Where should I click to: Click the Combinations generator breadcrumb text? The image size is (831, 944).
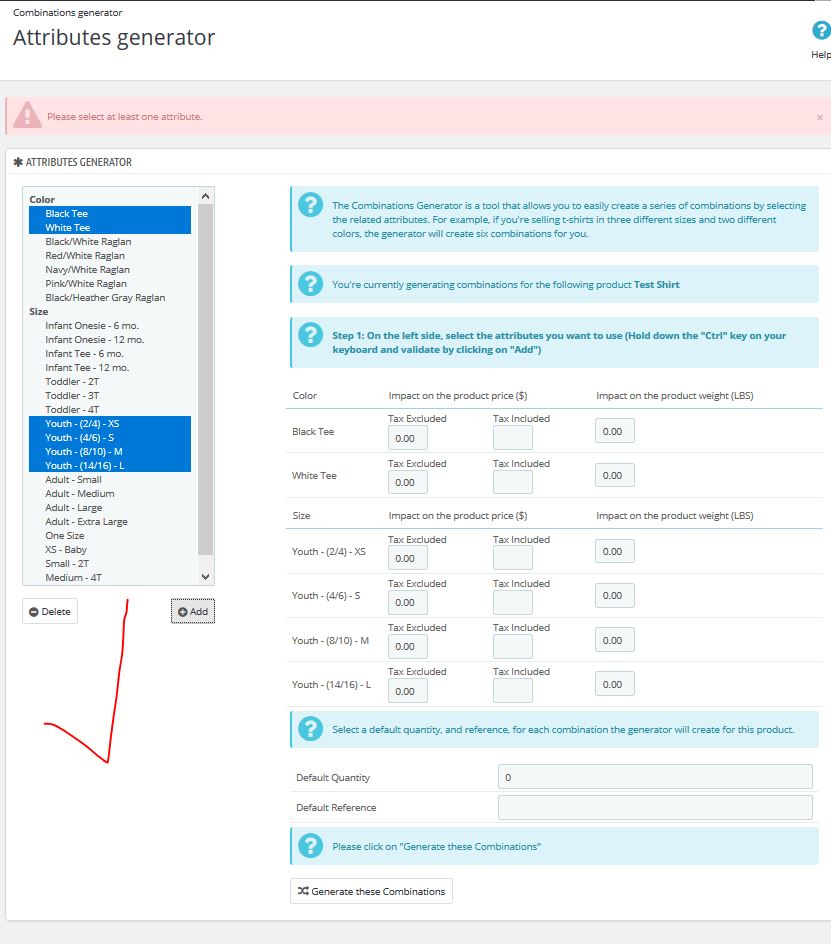67,13
